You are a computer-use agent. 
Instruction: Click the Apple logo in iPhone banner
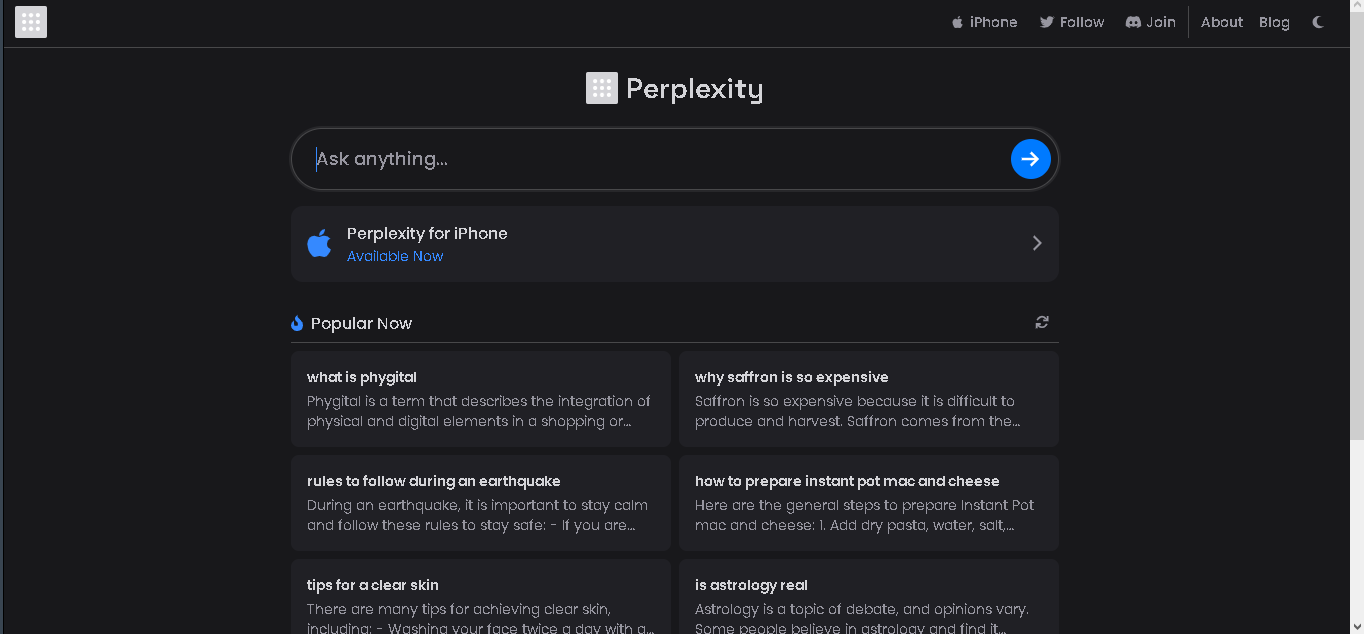[319, 243]
